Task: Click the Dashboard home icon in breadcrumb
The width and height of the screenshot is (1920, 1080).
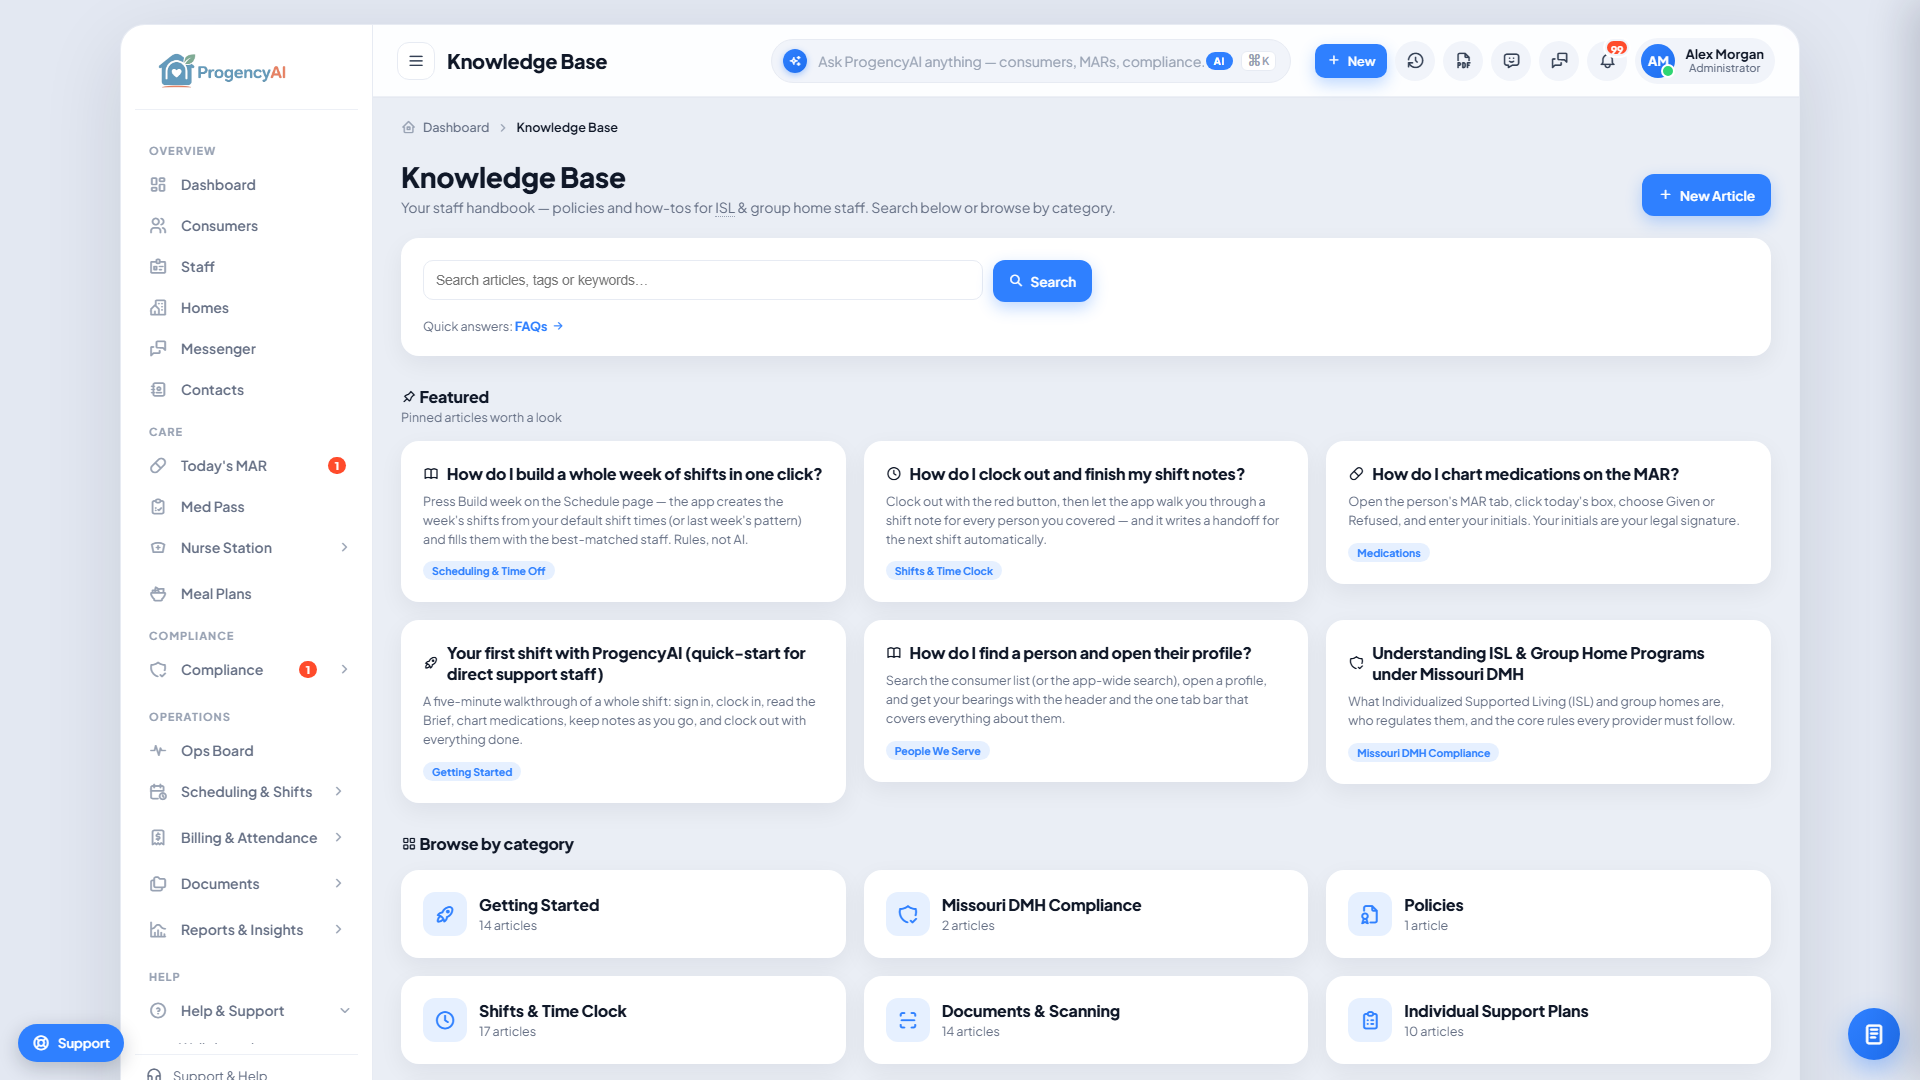Action: click(408, 127)
